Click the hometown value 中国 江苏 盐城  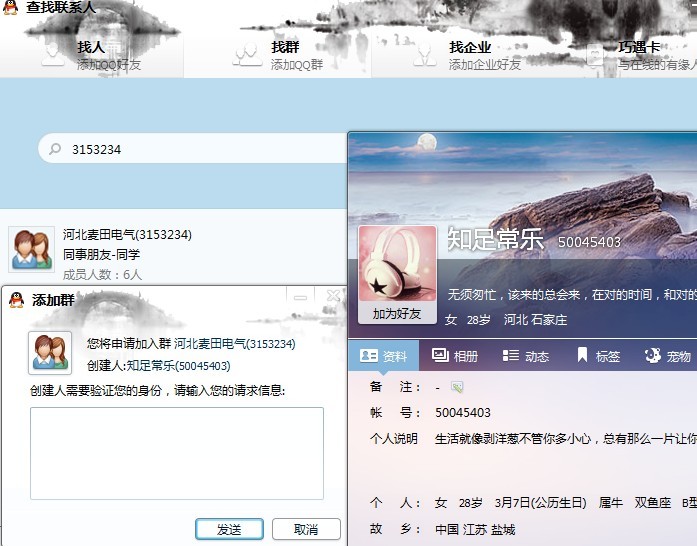pos(475,529)
